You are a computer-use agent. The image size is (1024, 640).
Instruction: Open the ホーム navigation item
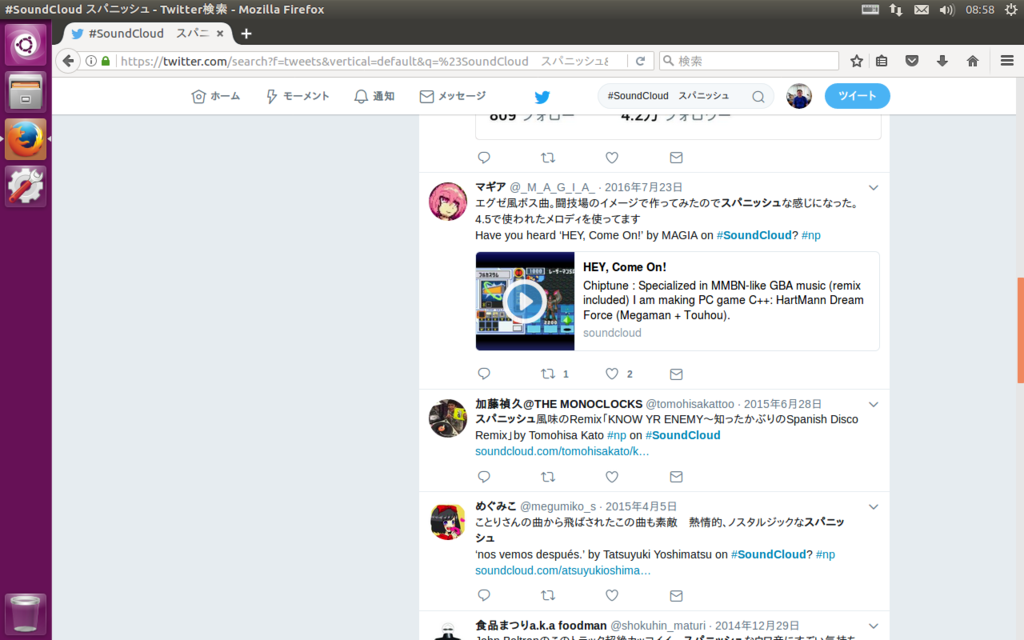(x=216, y=96)
